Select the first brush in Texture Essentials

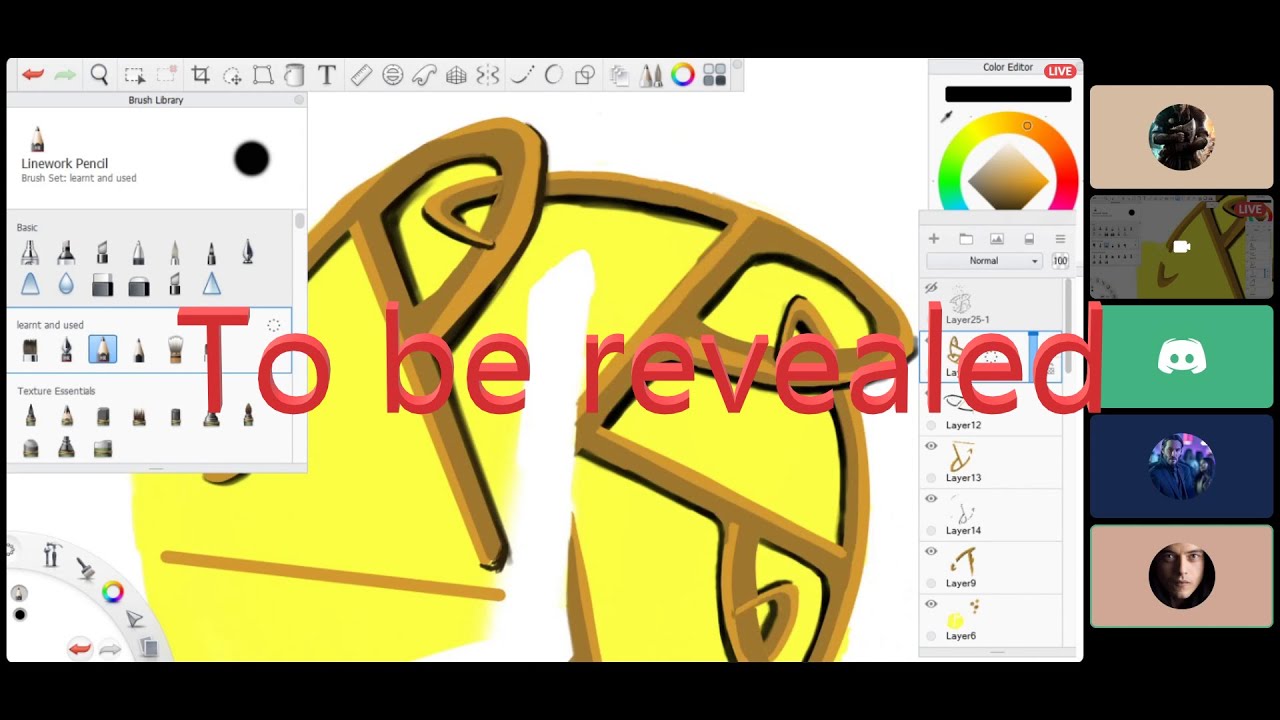pyautogui.click(x=30, y=416)
